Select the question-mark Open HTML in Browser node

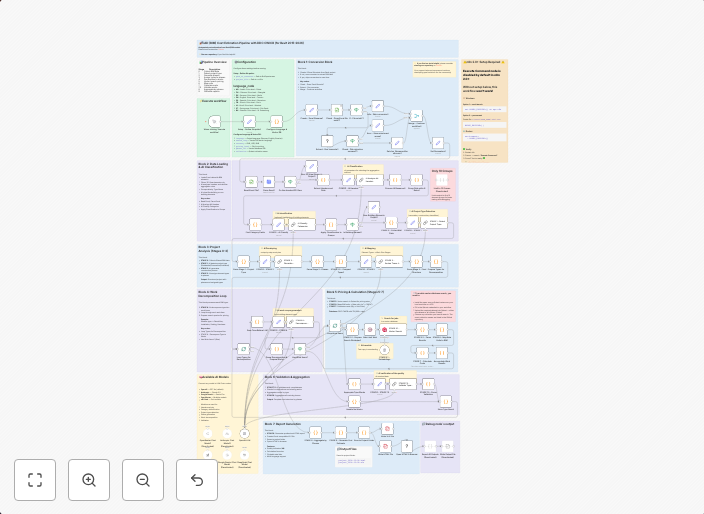point(407,447)
